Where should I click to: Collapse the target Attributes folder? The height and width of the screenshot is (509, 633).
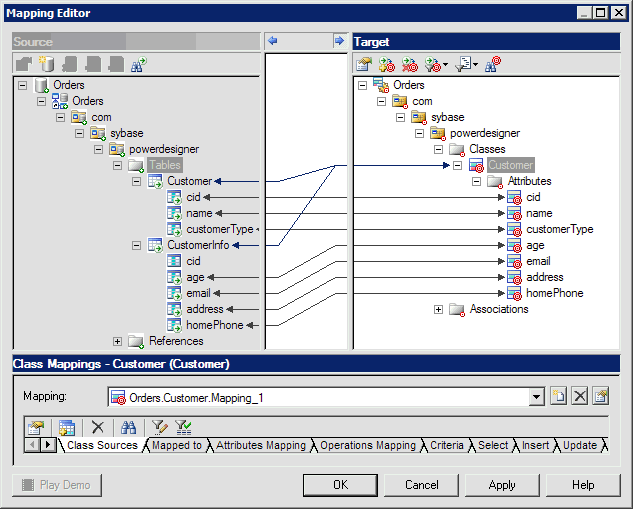click(x=476, y=182)
